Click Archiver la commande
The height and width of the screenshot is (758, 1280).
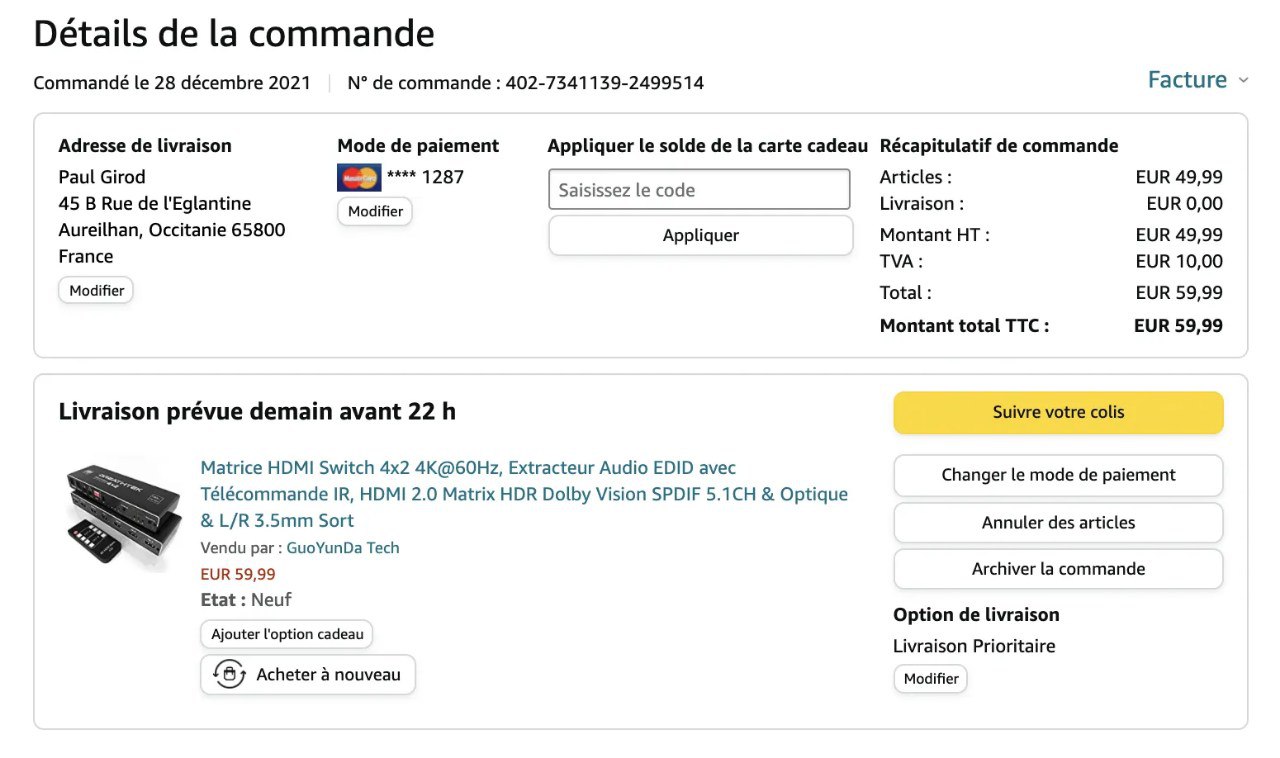1058,569
